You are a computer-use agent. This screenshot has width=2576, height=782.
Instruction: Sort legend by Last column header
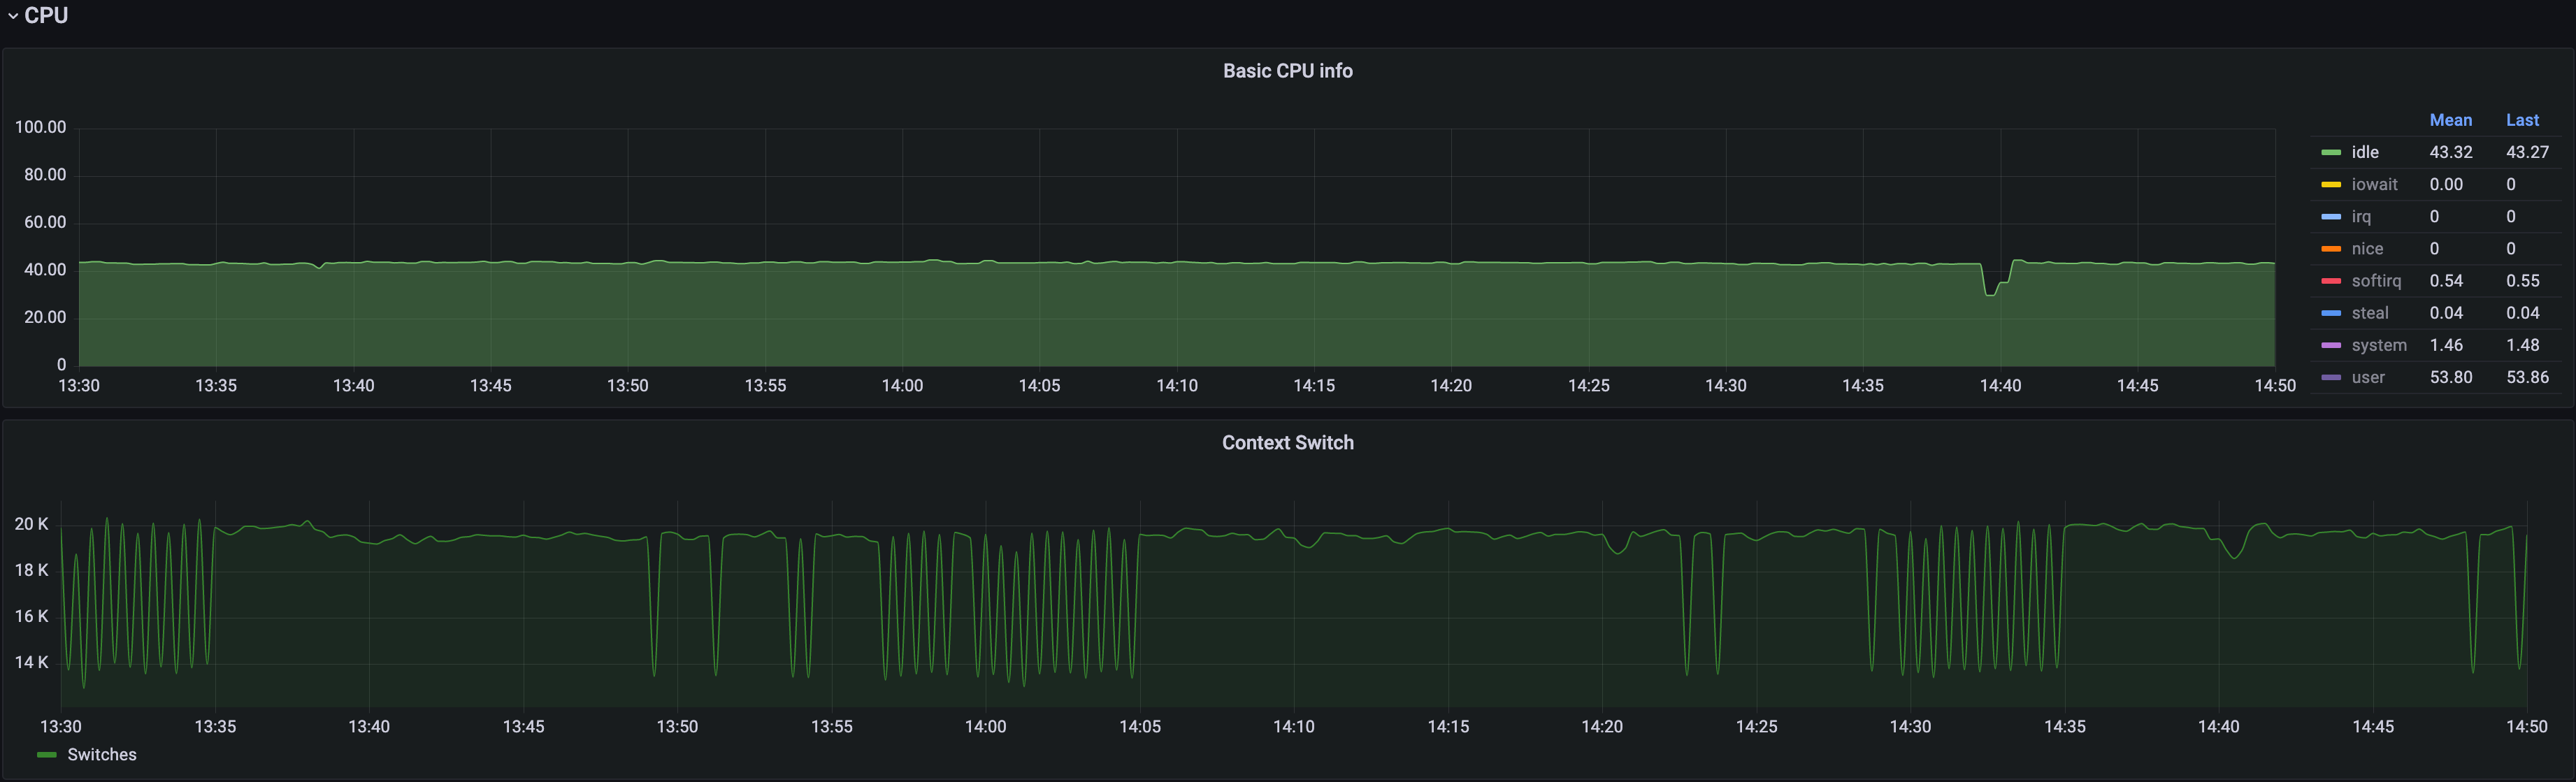tap(2522, 120)
